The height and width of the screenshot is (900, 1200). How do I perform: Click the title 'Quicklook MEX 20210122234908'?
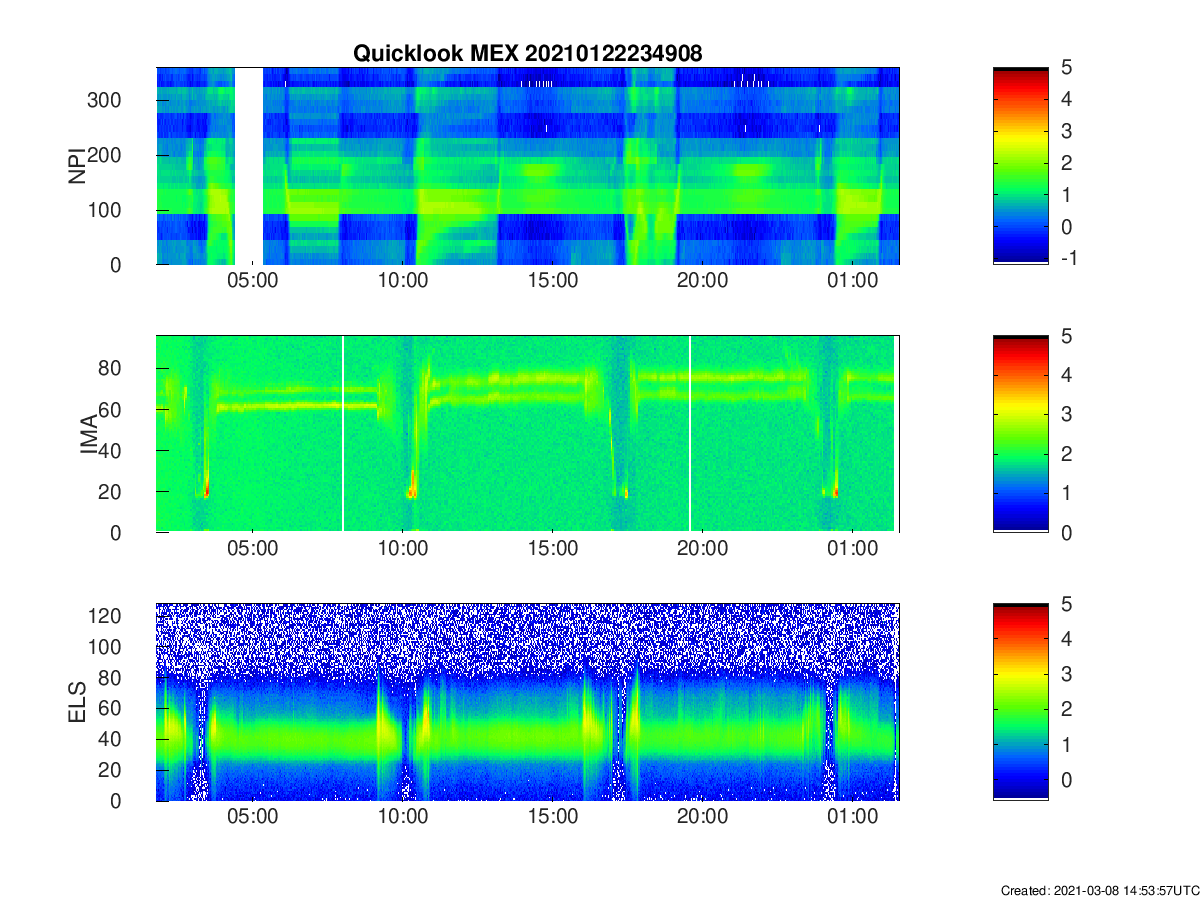[528, 54]
